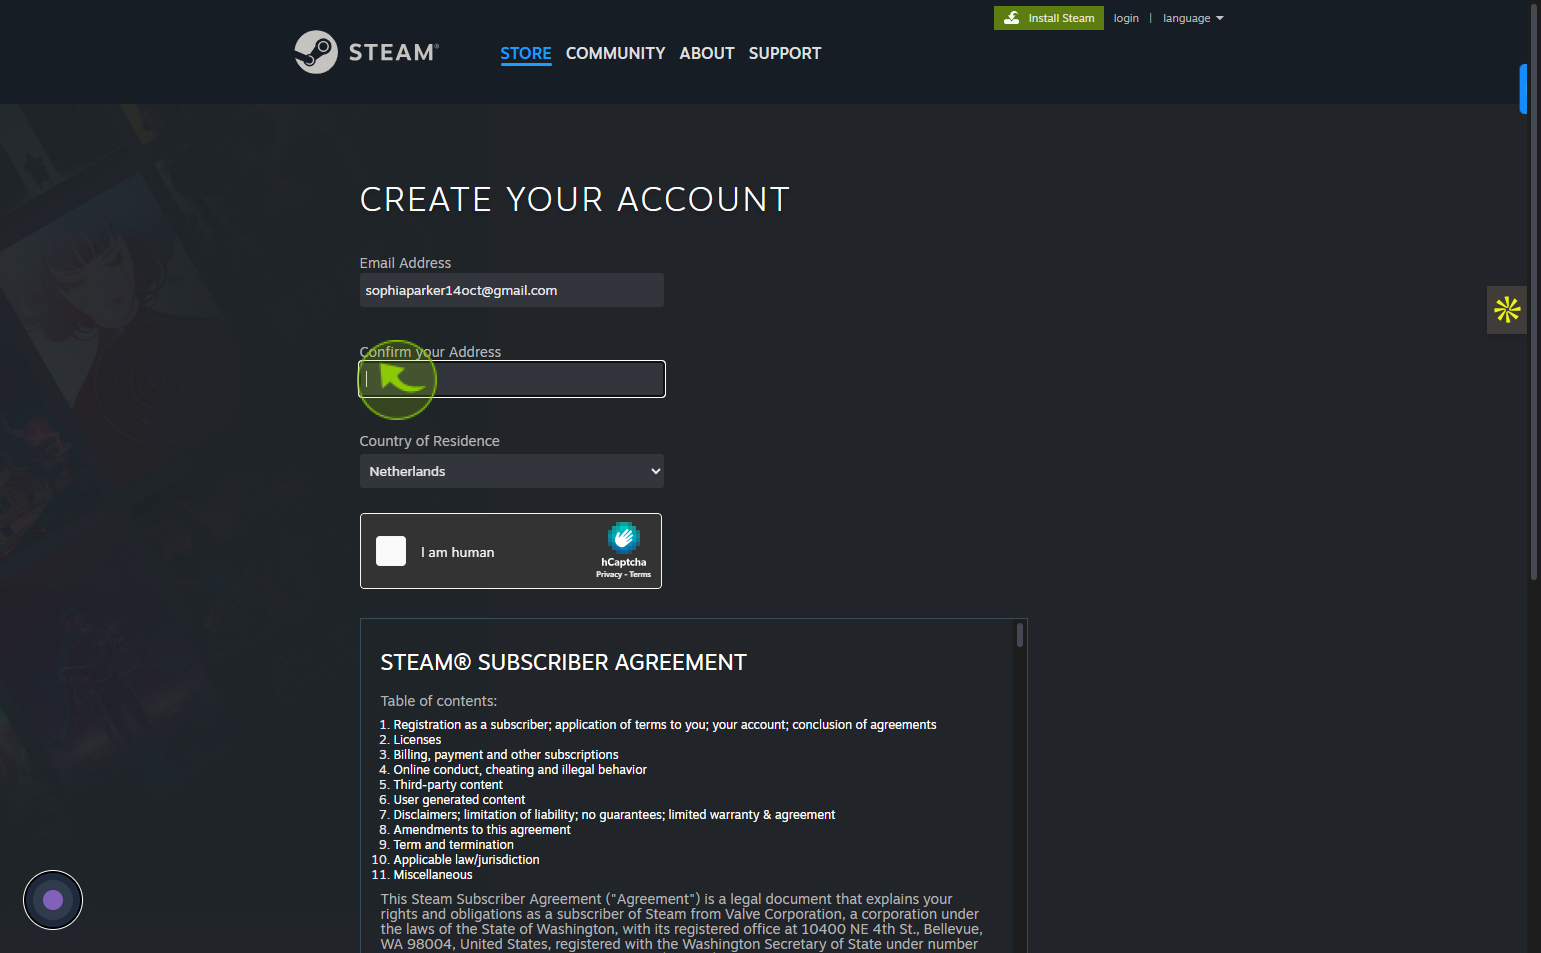The width and height of the screenshot is (1541, 953).
Task: Open hCaptcha Terms link
Action: click(640, 574)
